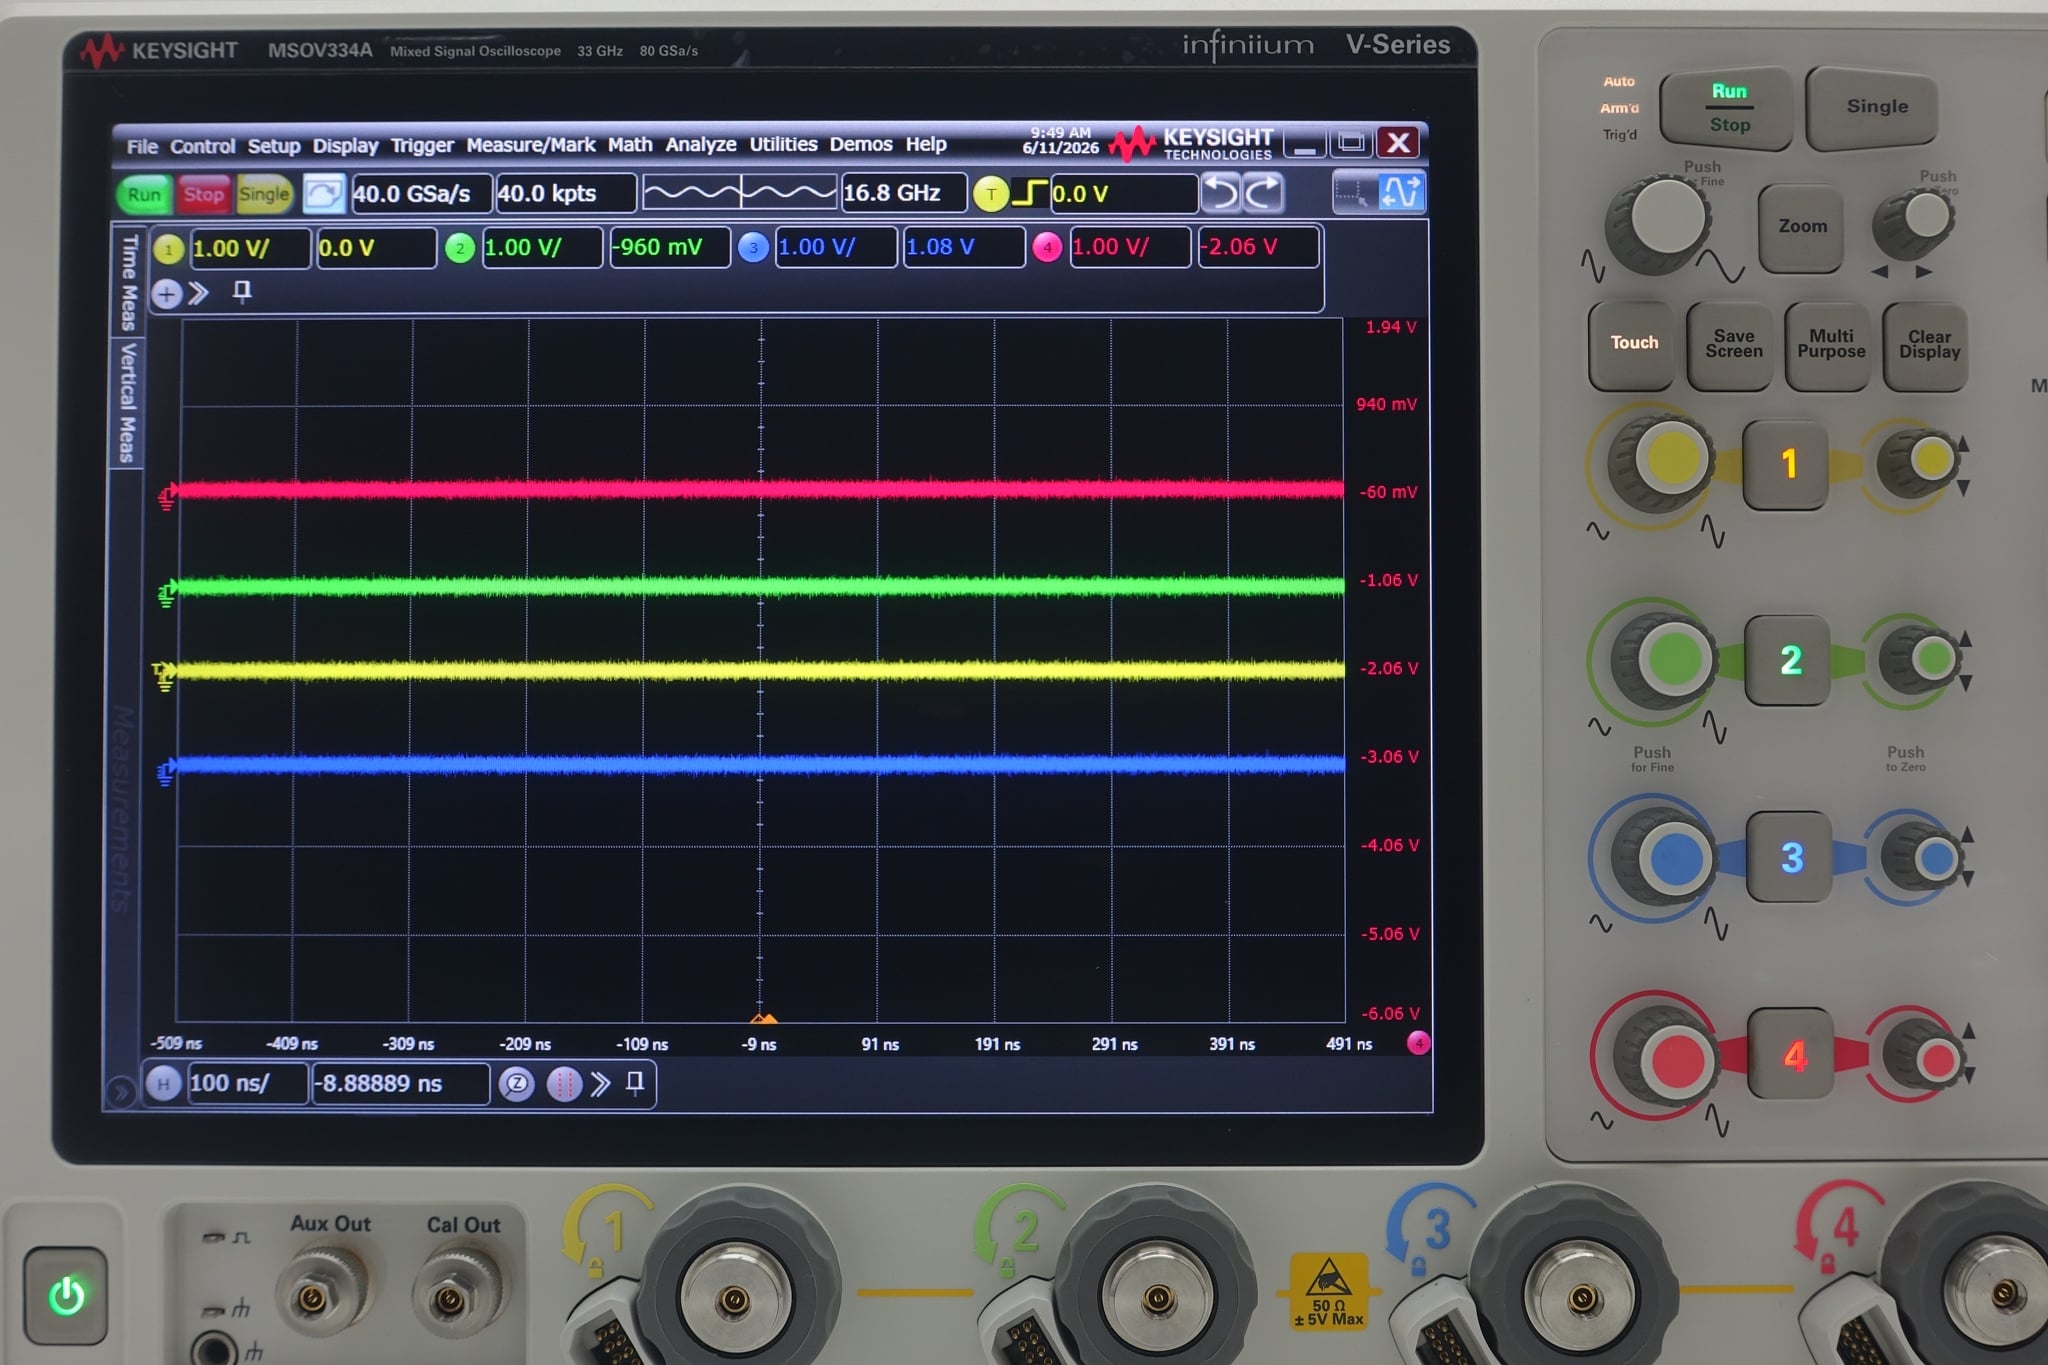Click channel 2 green ground marker
Viewport: 2048px width, 1365px height.
click(167, 594)
